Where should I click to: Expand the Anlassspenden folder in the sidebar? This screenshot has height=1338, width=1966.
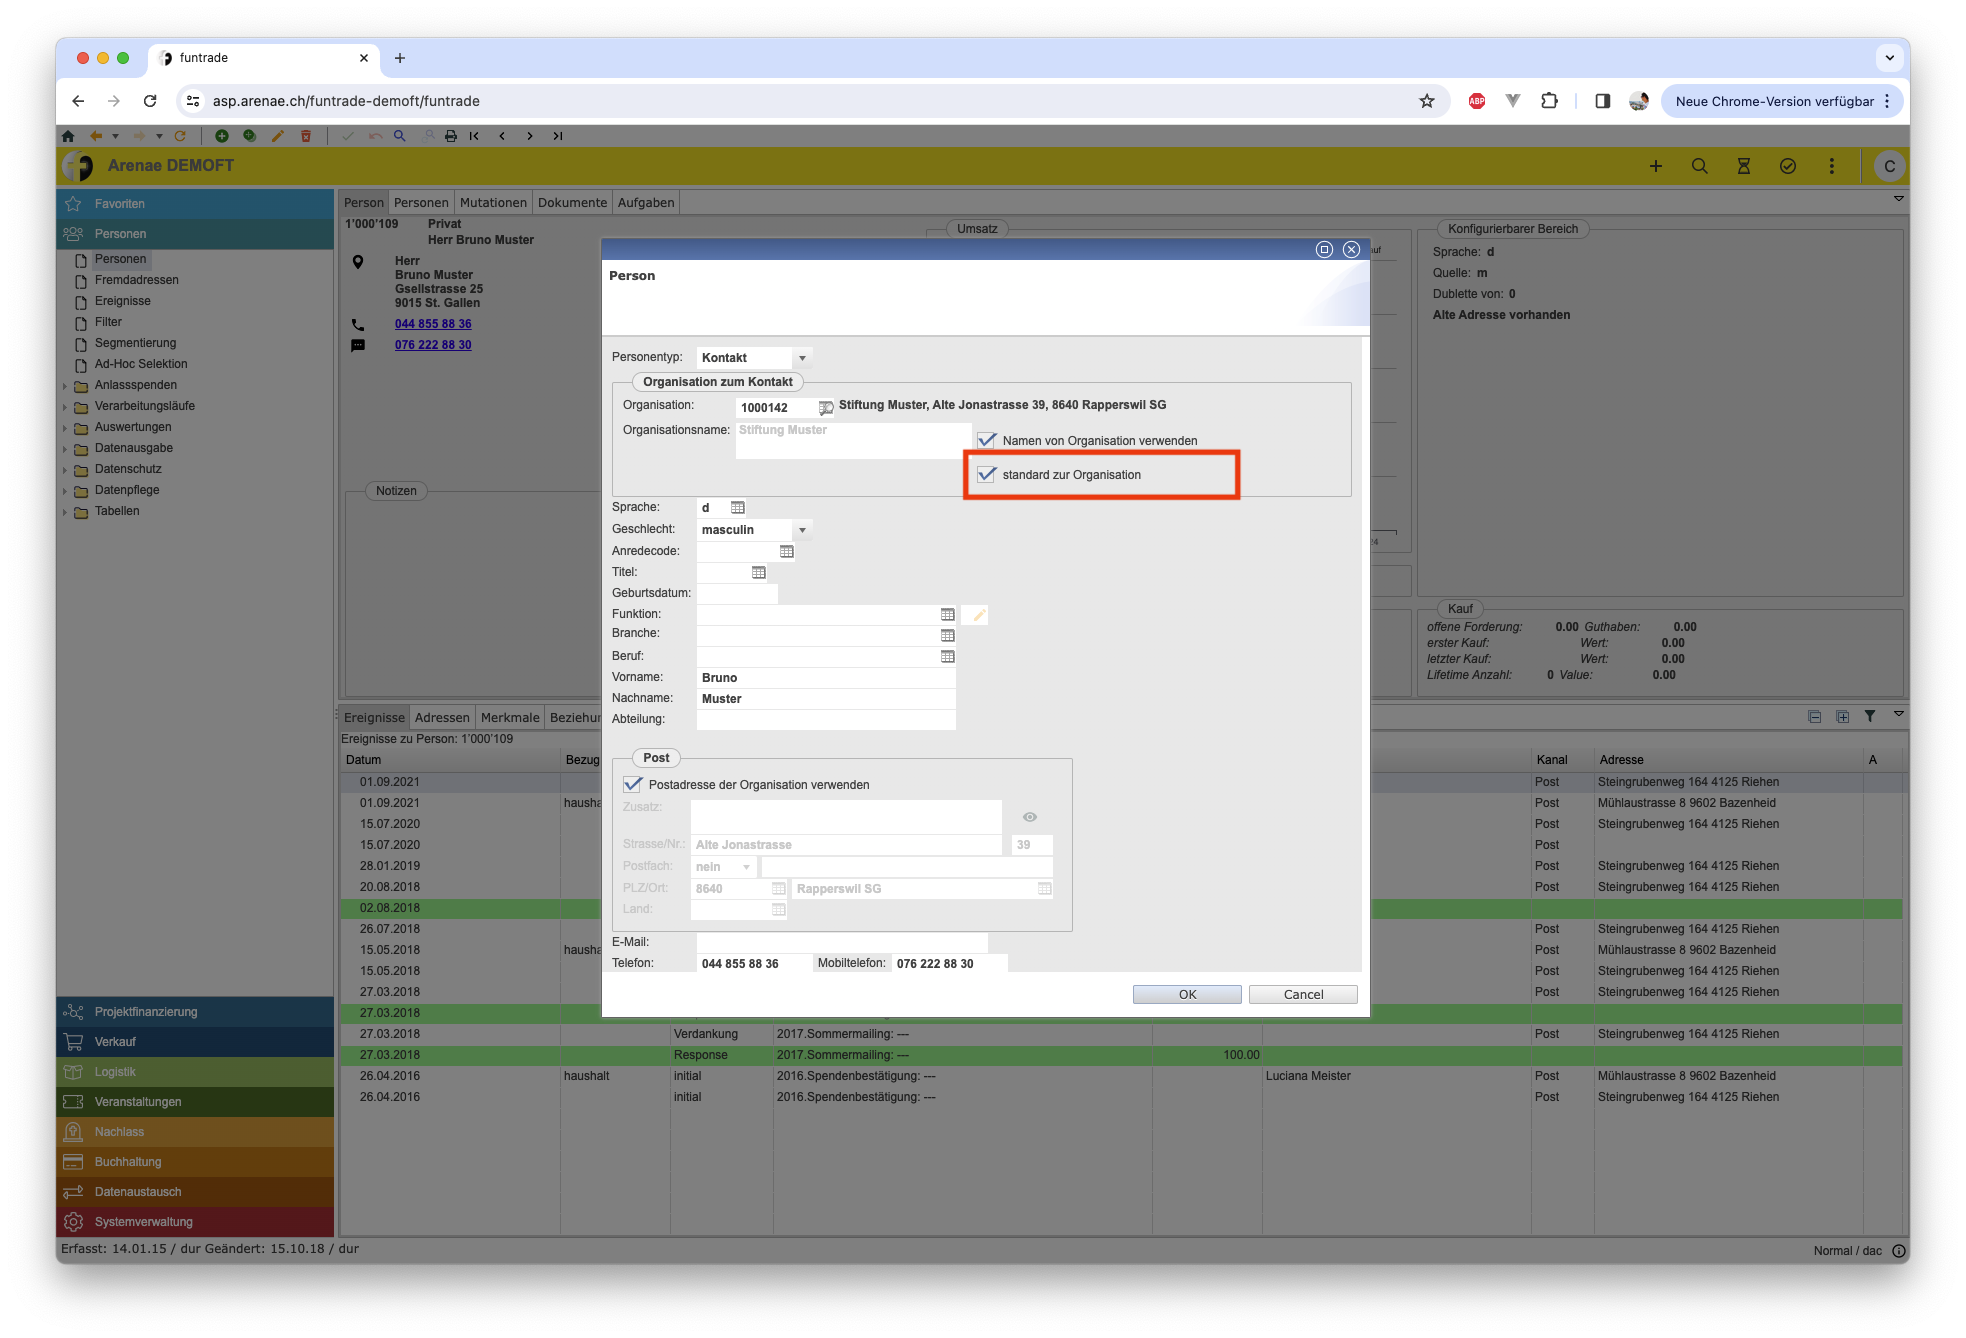point(66,386)
